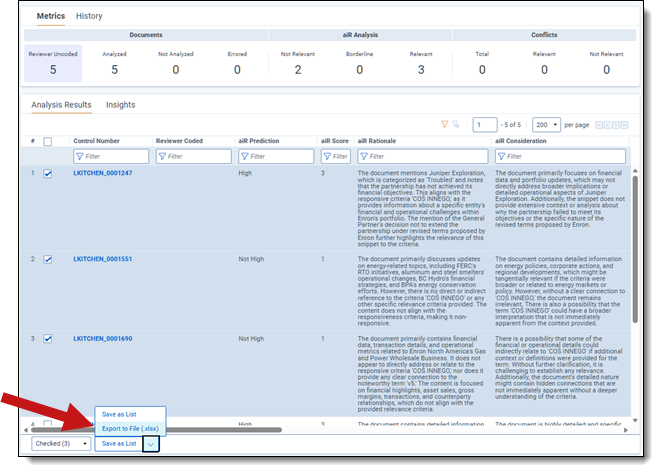Go to previous page of results
This screenshot has height=465, width=653.
[608, 125]
